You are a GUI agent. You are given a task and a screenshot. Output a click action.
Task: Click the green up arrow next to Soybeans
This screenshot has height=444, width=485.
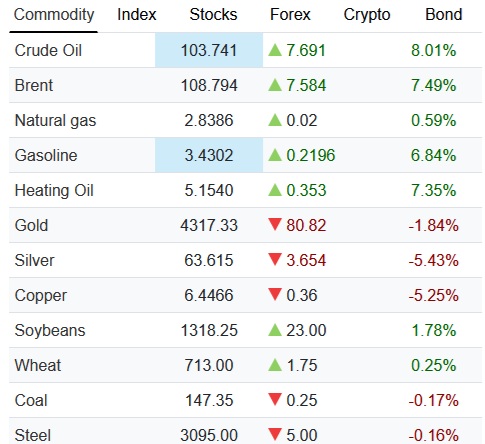tap(275, 330)
